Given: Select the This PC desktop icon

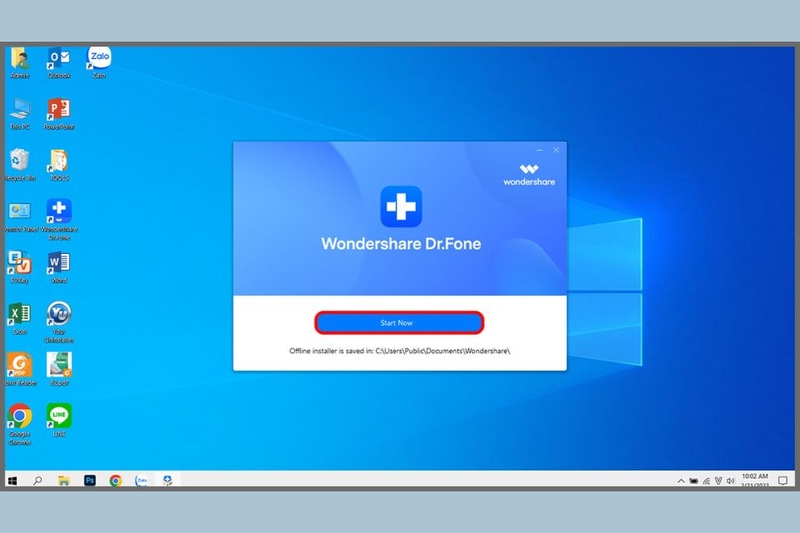Looking at the screenshot, I should click(x=20, y=114).
